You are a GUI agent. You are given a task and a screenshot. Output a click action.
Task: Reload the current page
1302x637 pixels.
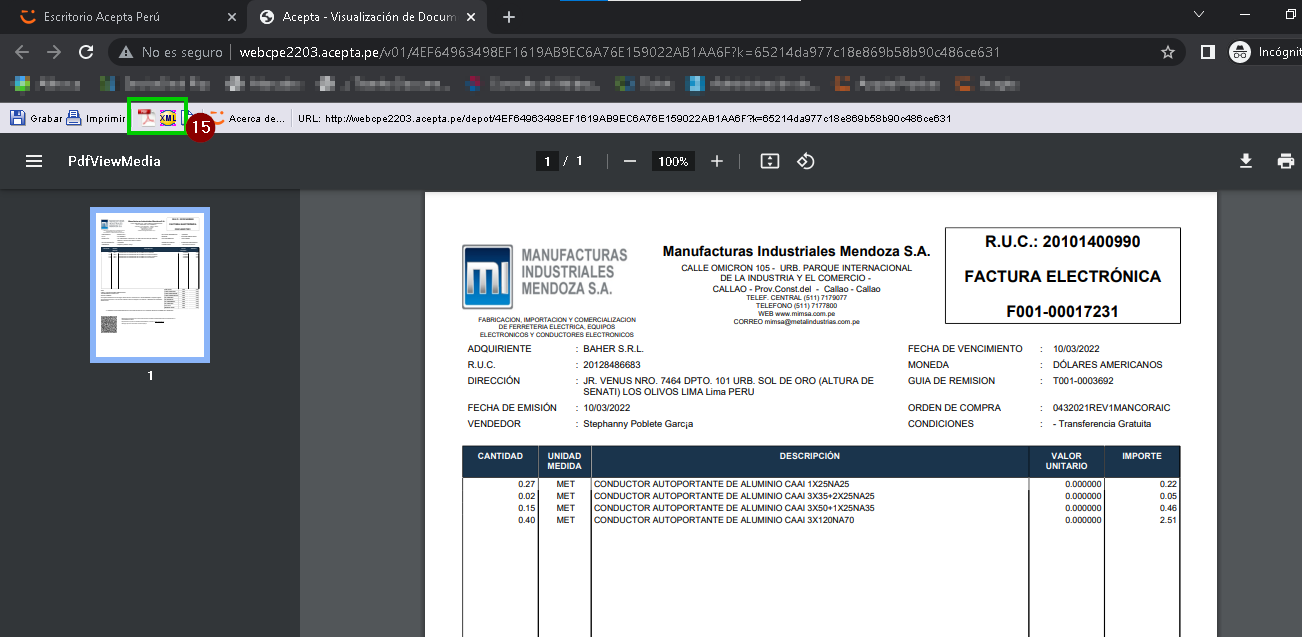click(x=86, y=52)
